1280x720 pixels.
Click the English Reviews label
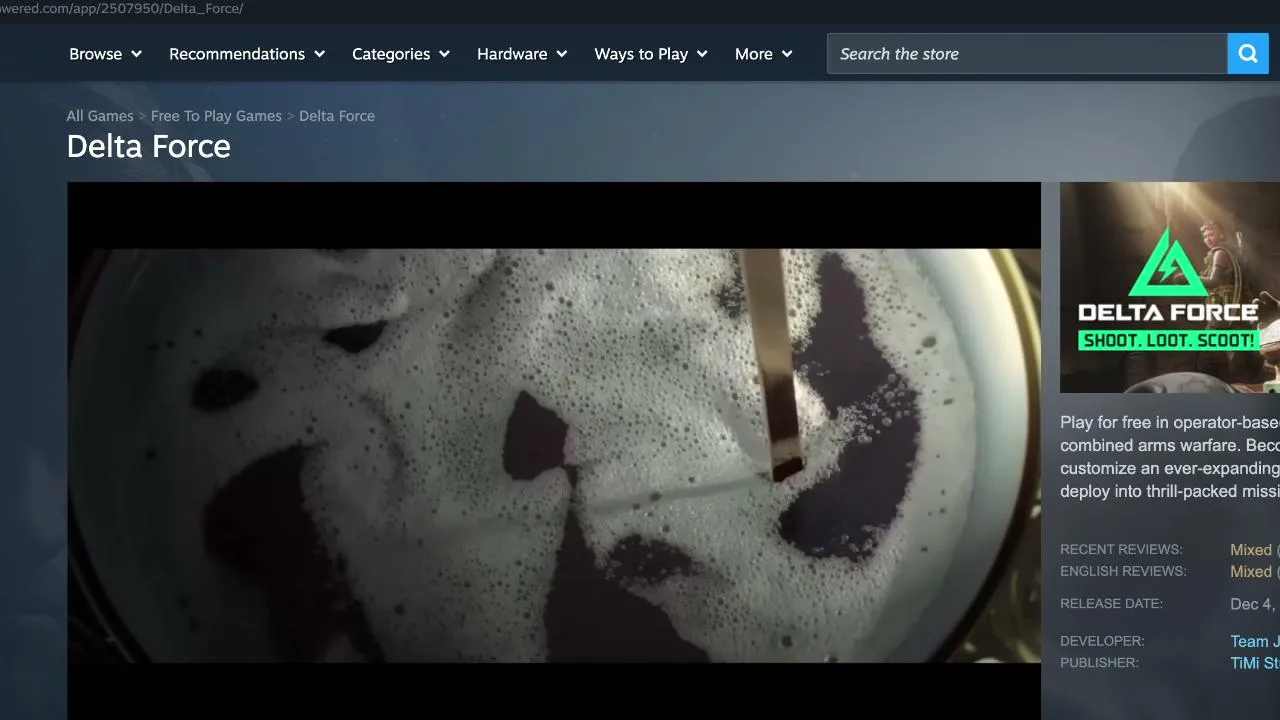coord(1123,572)
